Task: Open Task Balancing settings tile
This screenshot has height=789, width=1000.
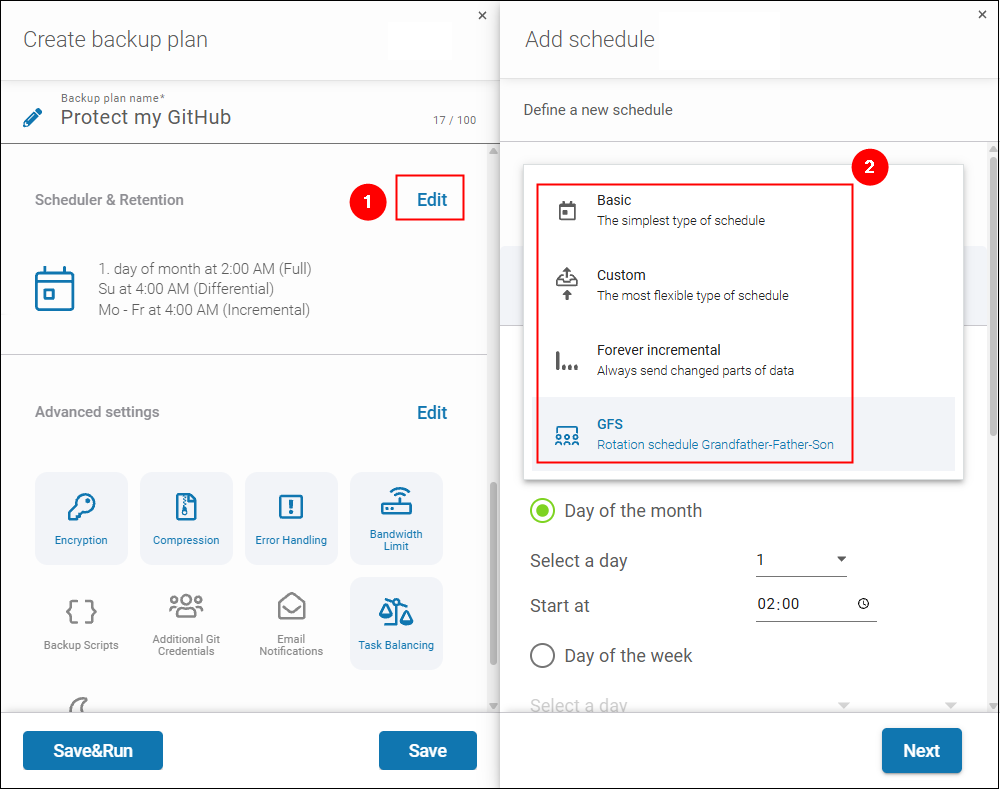Action: 396,623
